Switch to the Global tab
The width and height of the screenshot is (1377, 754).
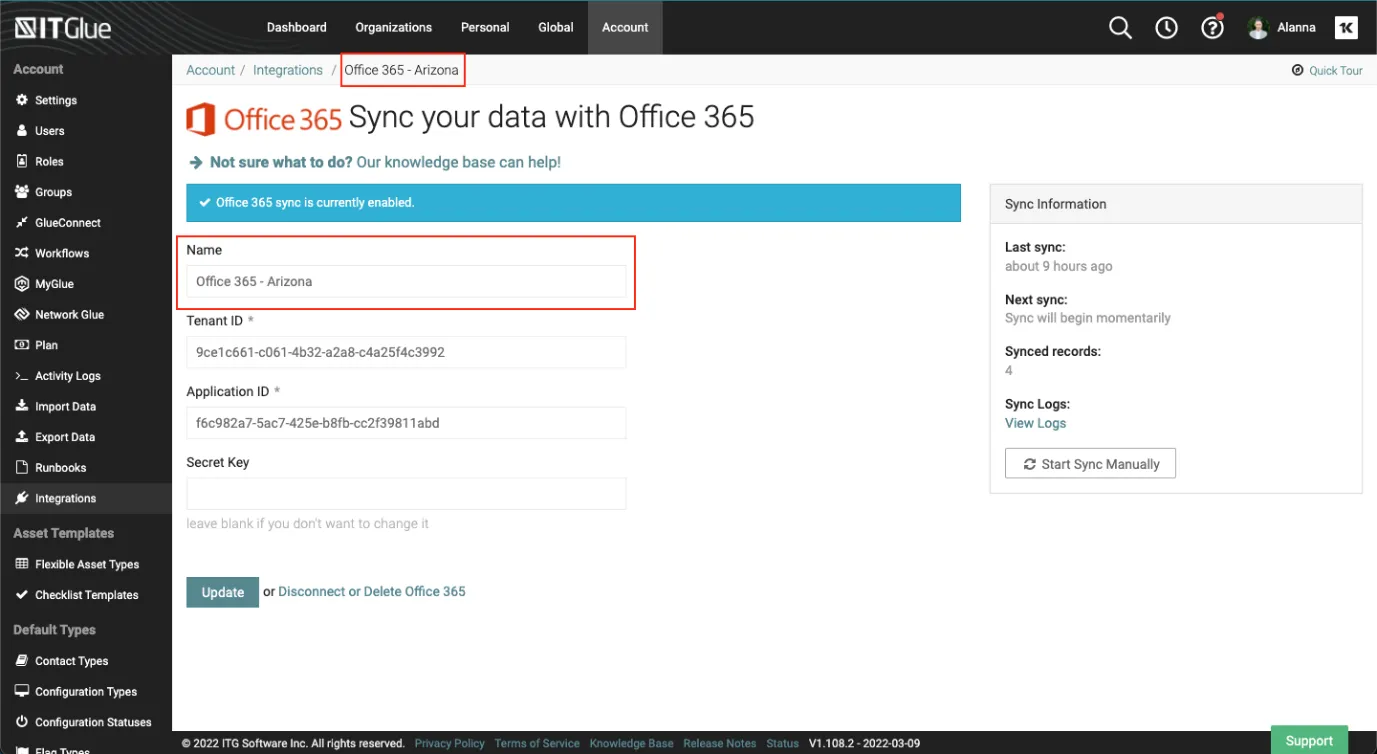[x=555, y=28]
